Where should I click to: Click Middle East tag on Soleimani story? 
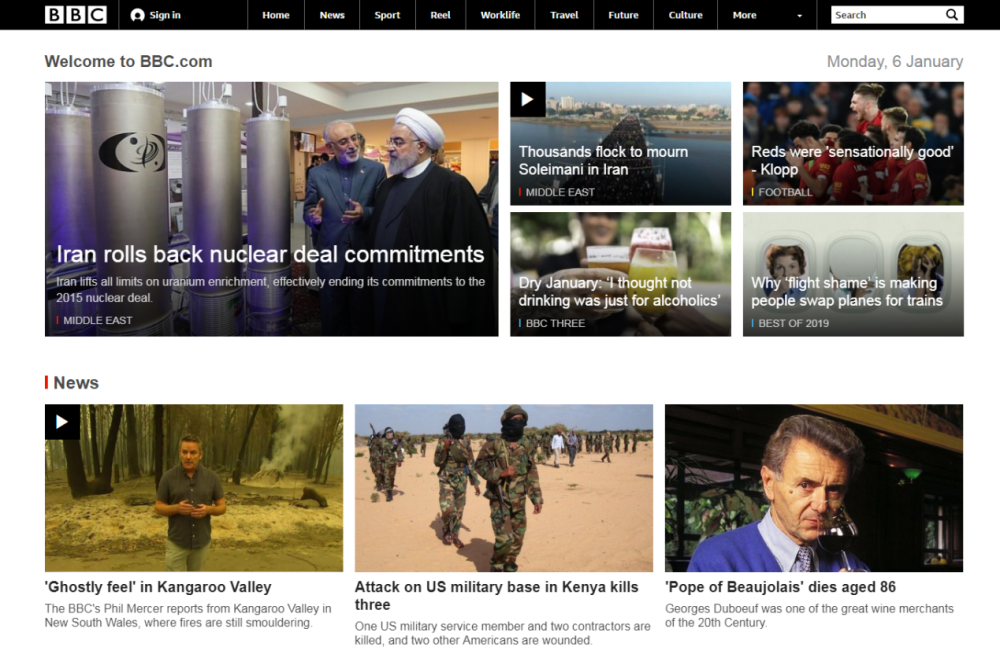[559, 192]
